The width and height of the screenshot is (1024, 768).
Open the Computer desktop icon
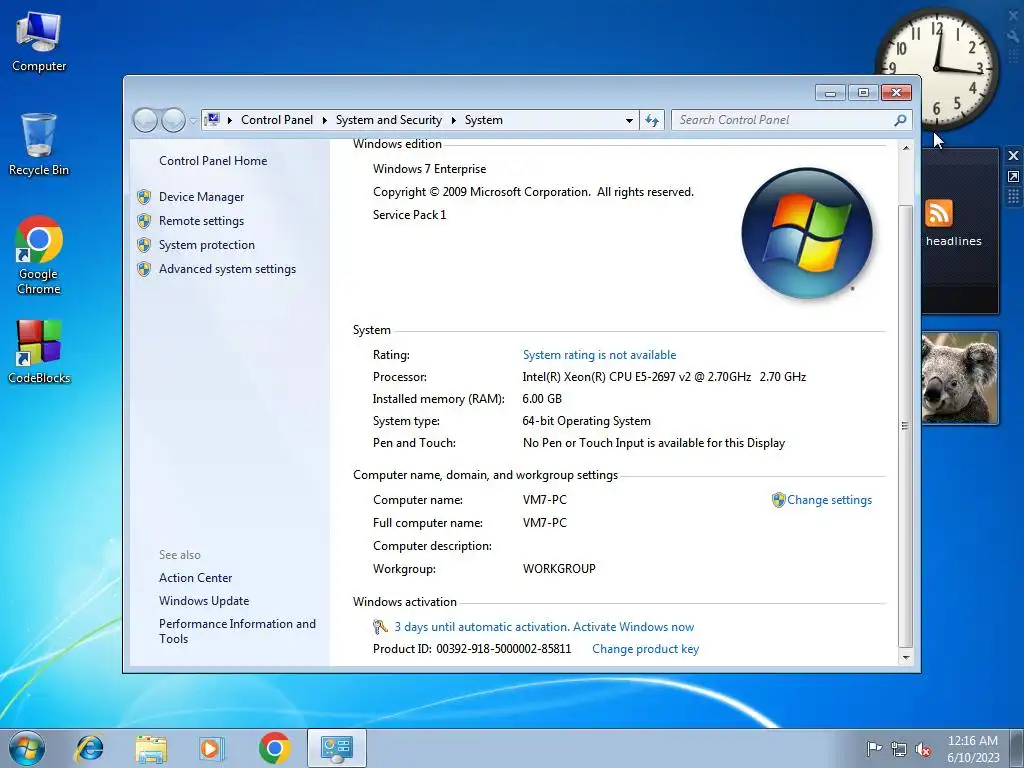click(x=39, y=42)
